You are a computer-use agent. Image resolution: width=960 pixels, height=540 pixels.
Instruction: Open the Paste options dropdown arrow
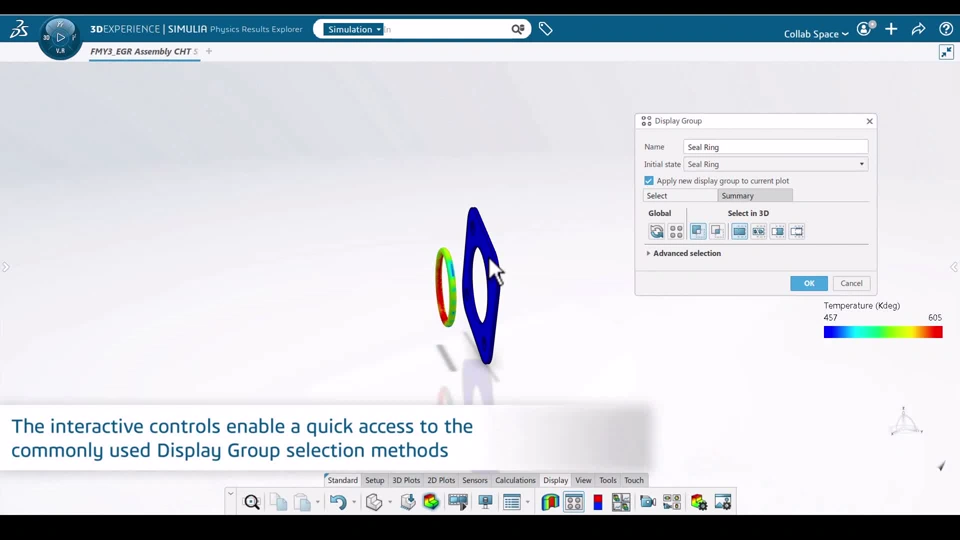317,503
